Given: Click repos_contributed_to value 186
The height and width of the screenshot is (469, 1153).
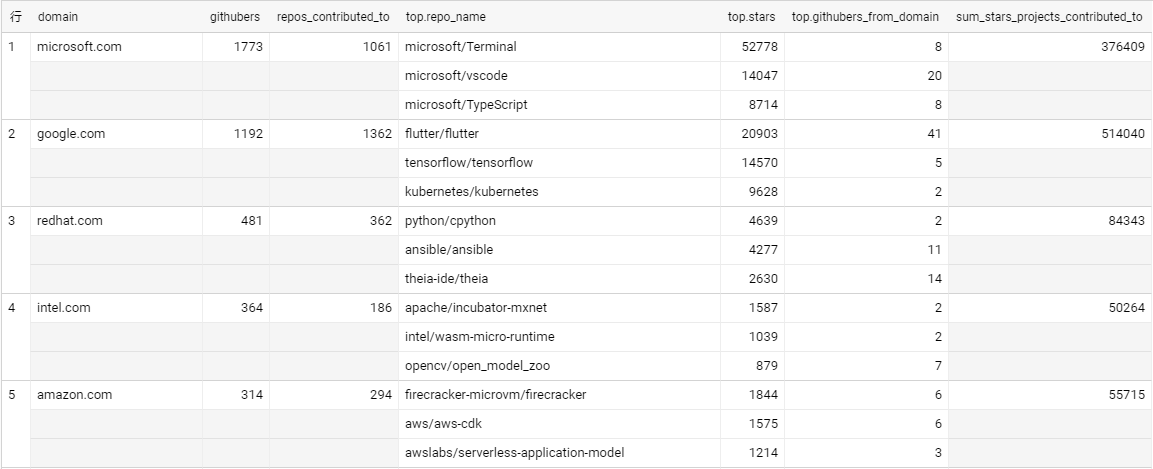Looking at the screenshot, I should [381, 307].
